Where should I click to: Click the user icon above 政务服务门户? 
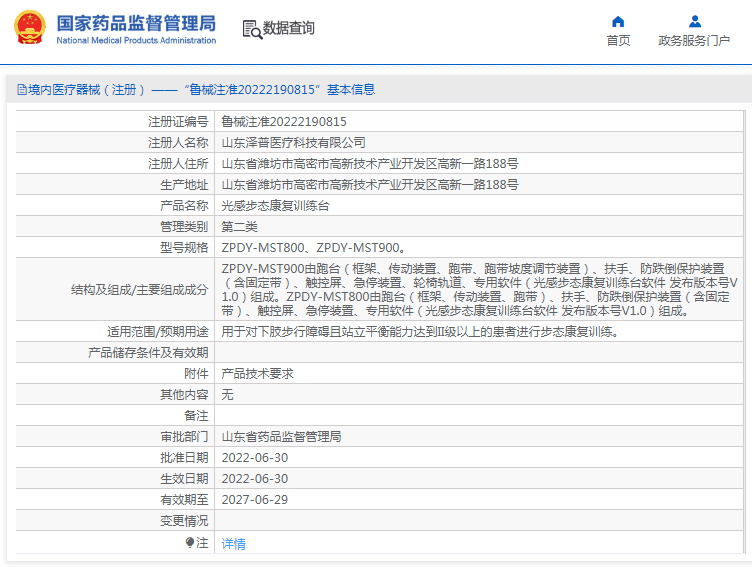[x=694, y=22]
